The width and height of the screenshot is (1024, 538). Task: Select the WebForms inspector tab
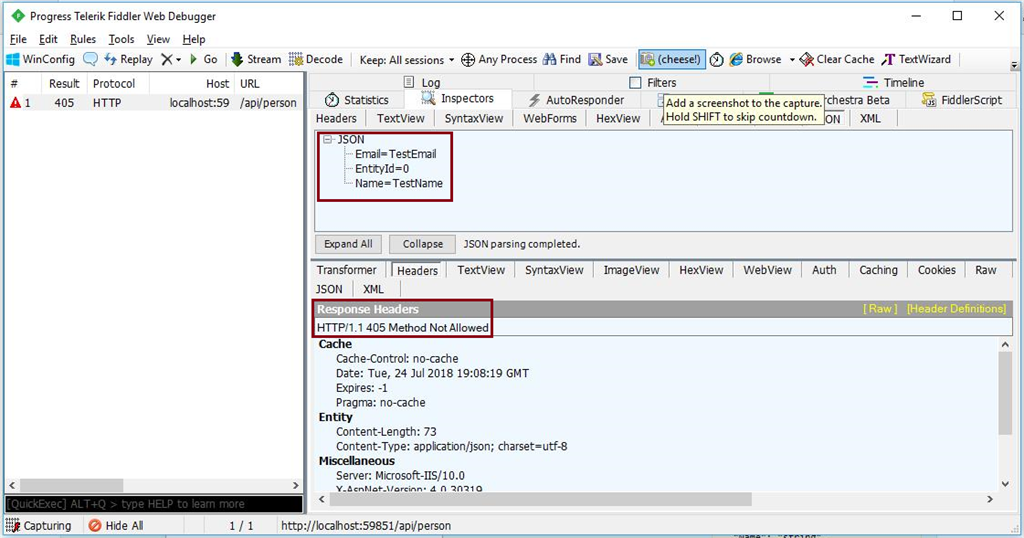(x=549, y=118)
